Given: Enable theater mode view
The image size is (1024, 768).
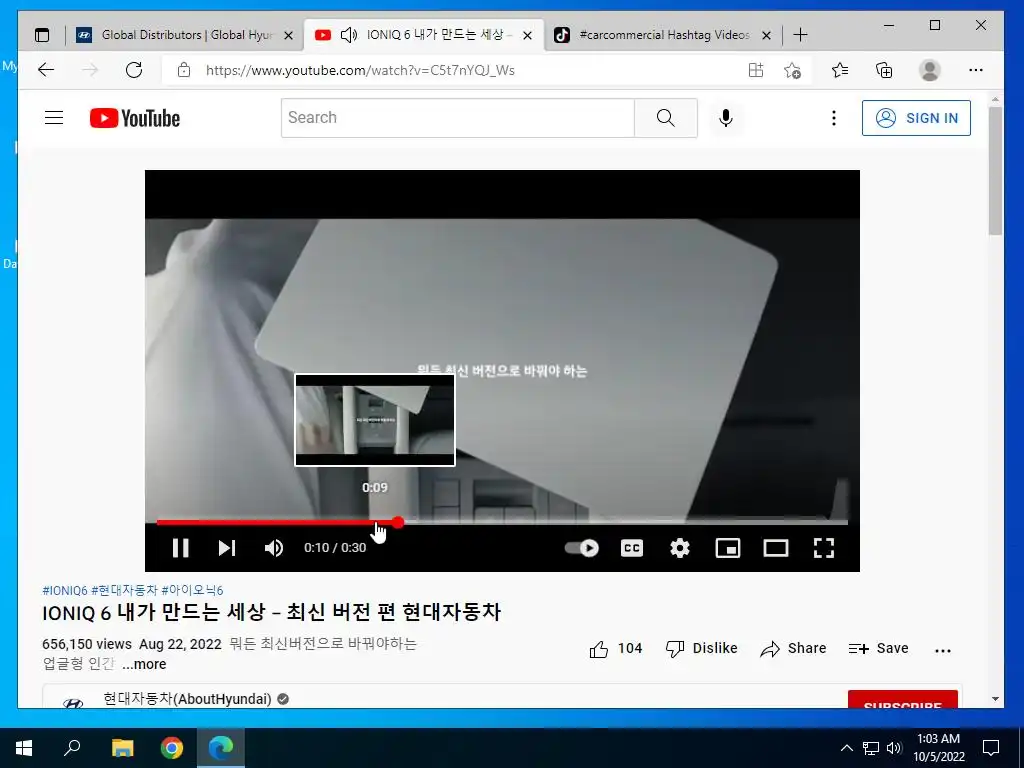Looking at the screenshot, I should 776,548.
